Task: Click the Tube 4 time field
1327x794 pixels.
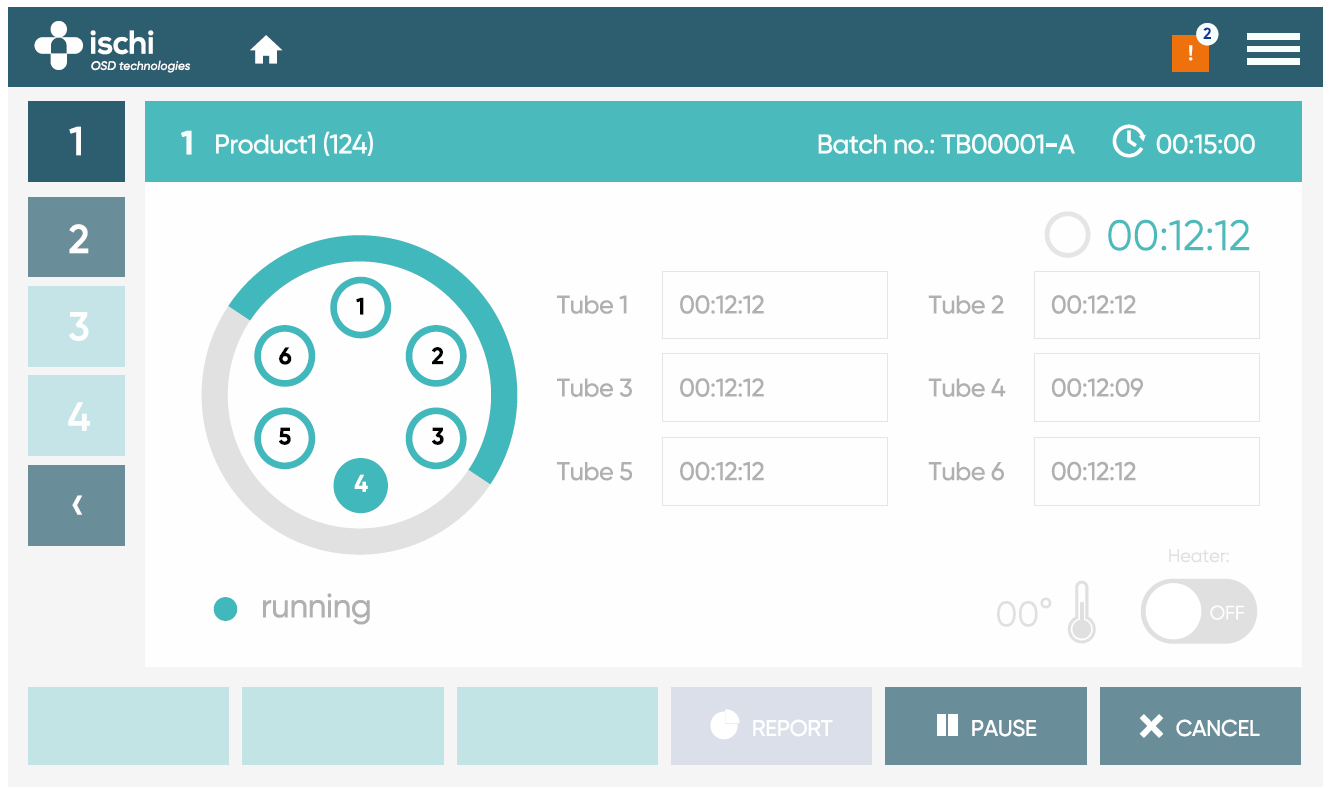Action: [x=1146, y=388]
